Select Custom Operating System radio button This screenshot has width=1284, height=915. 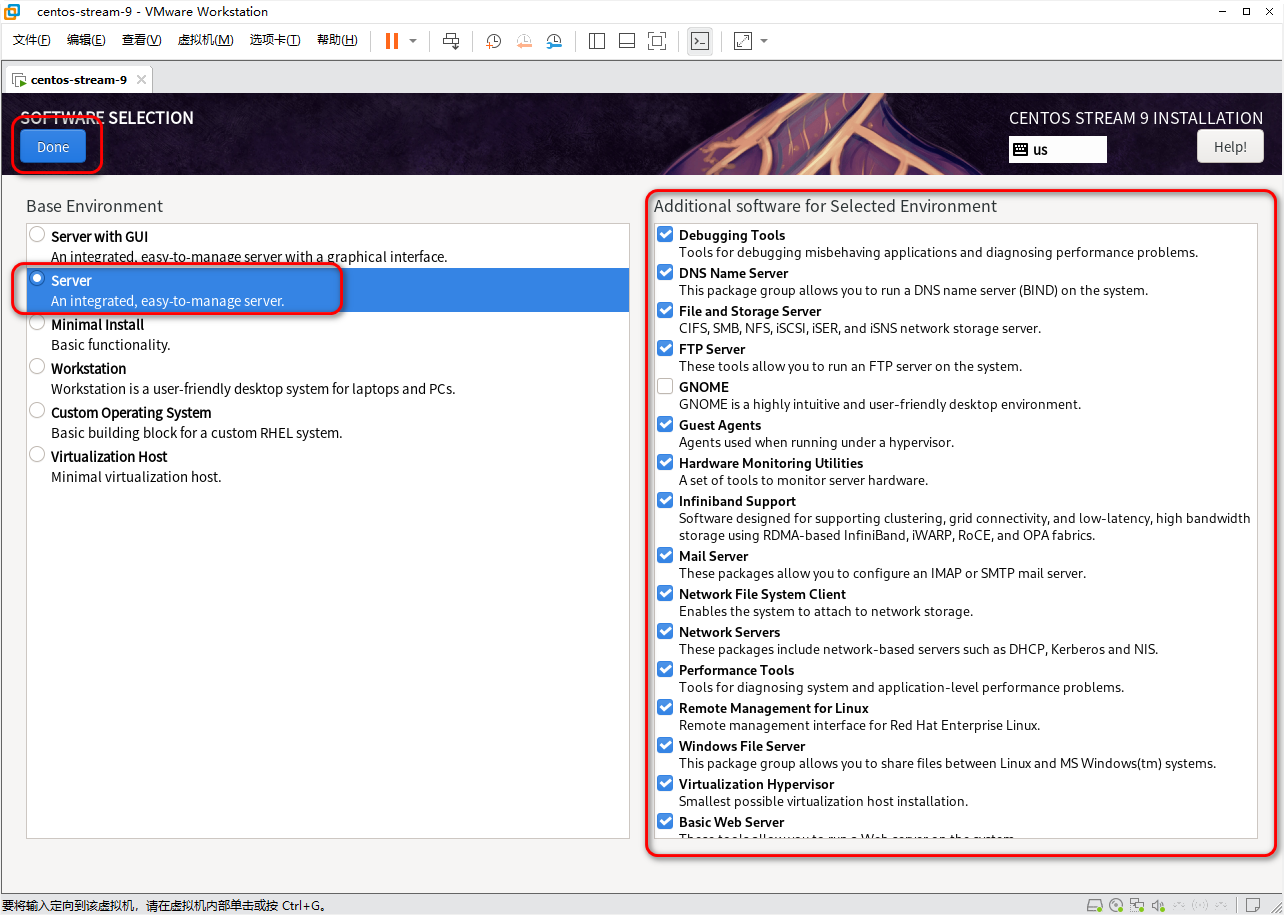(x=37, y=411)
